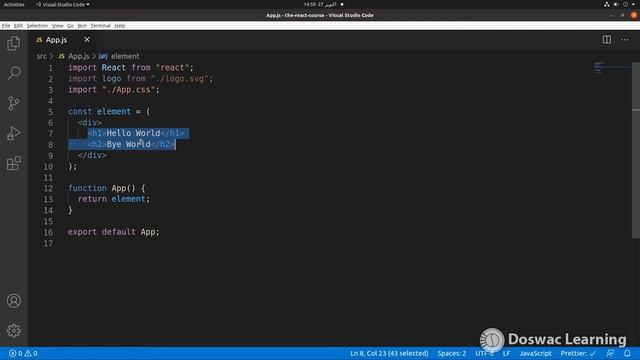Open the File menu
Viewport: 640px width, 360px height.
tap(6, 25)
